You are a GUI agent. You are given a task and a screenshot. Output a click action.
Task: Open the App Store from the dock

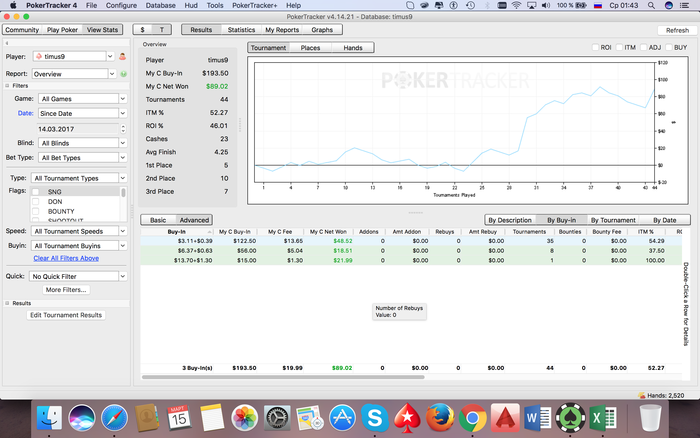(342, 418)
